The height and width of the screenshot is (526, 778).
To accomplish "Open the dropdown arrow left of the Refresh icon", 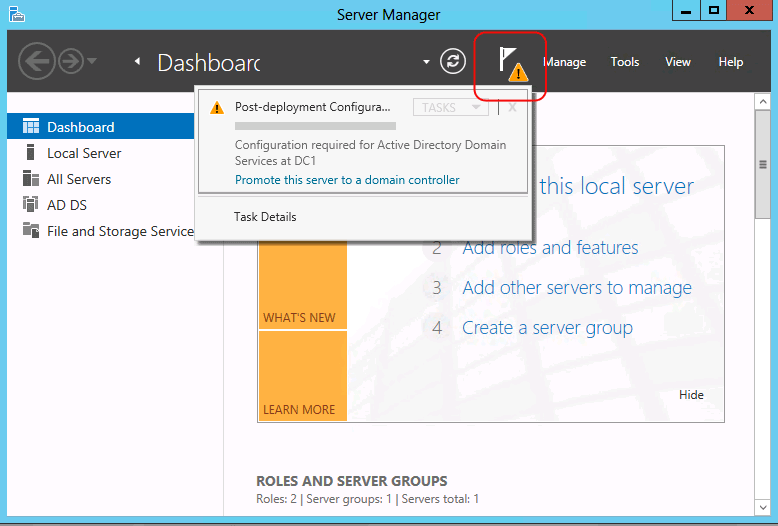I will pos(426,62).
